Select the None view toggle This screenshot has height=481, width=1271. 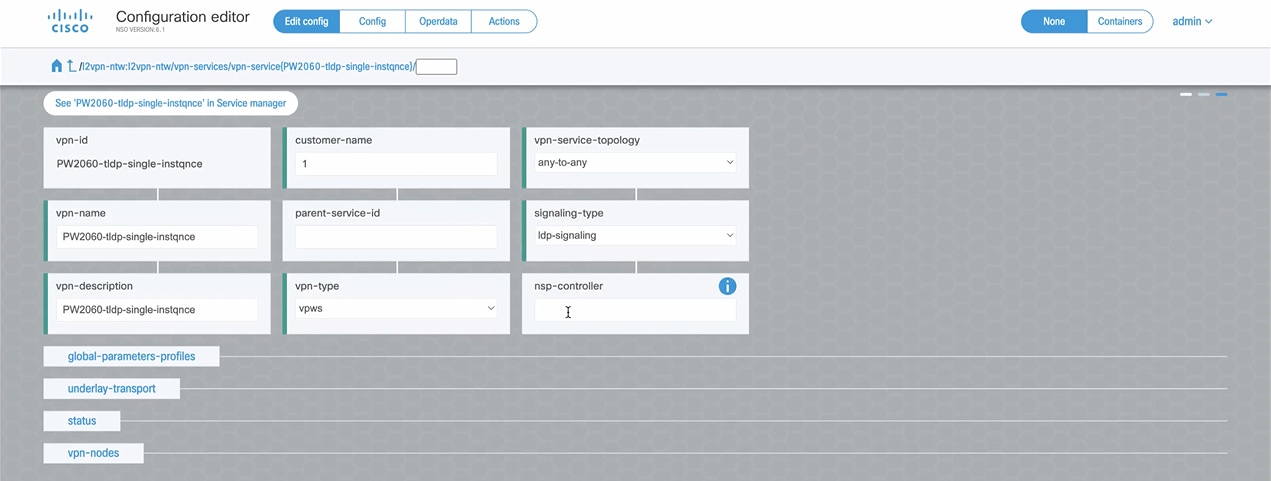(1054, 21)
